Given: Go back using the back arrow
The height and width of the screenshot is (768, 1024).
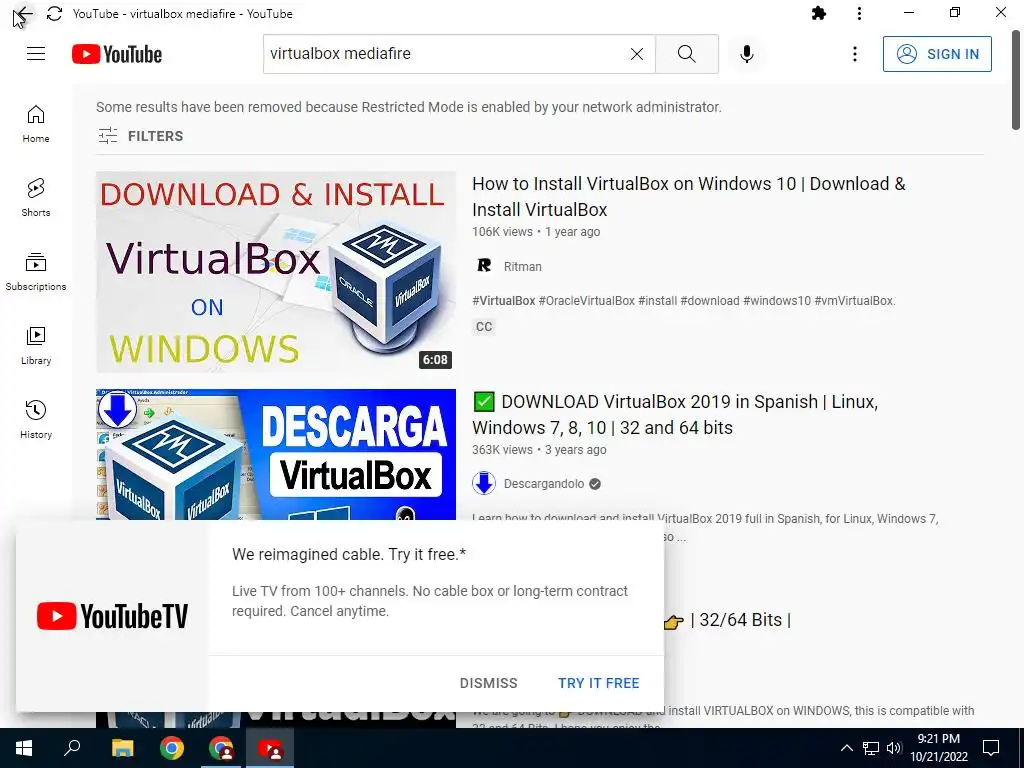Looking at the screenshot, I should pos(23,14).
